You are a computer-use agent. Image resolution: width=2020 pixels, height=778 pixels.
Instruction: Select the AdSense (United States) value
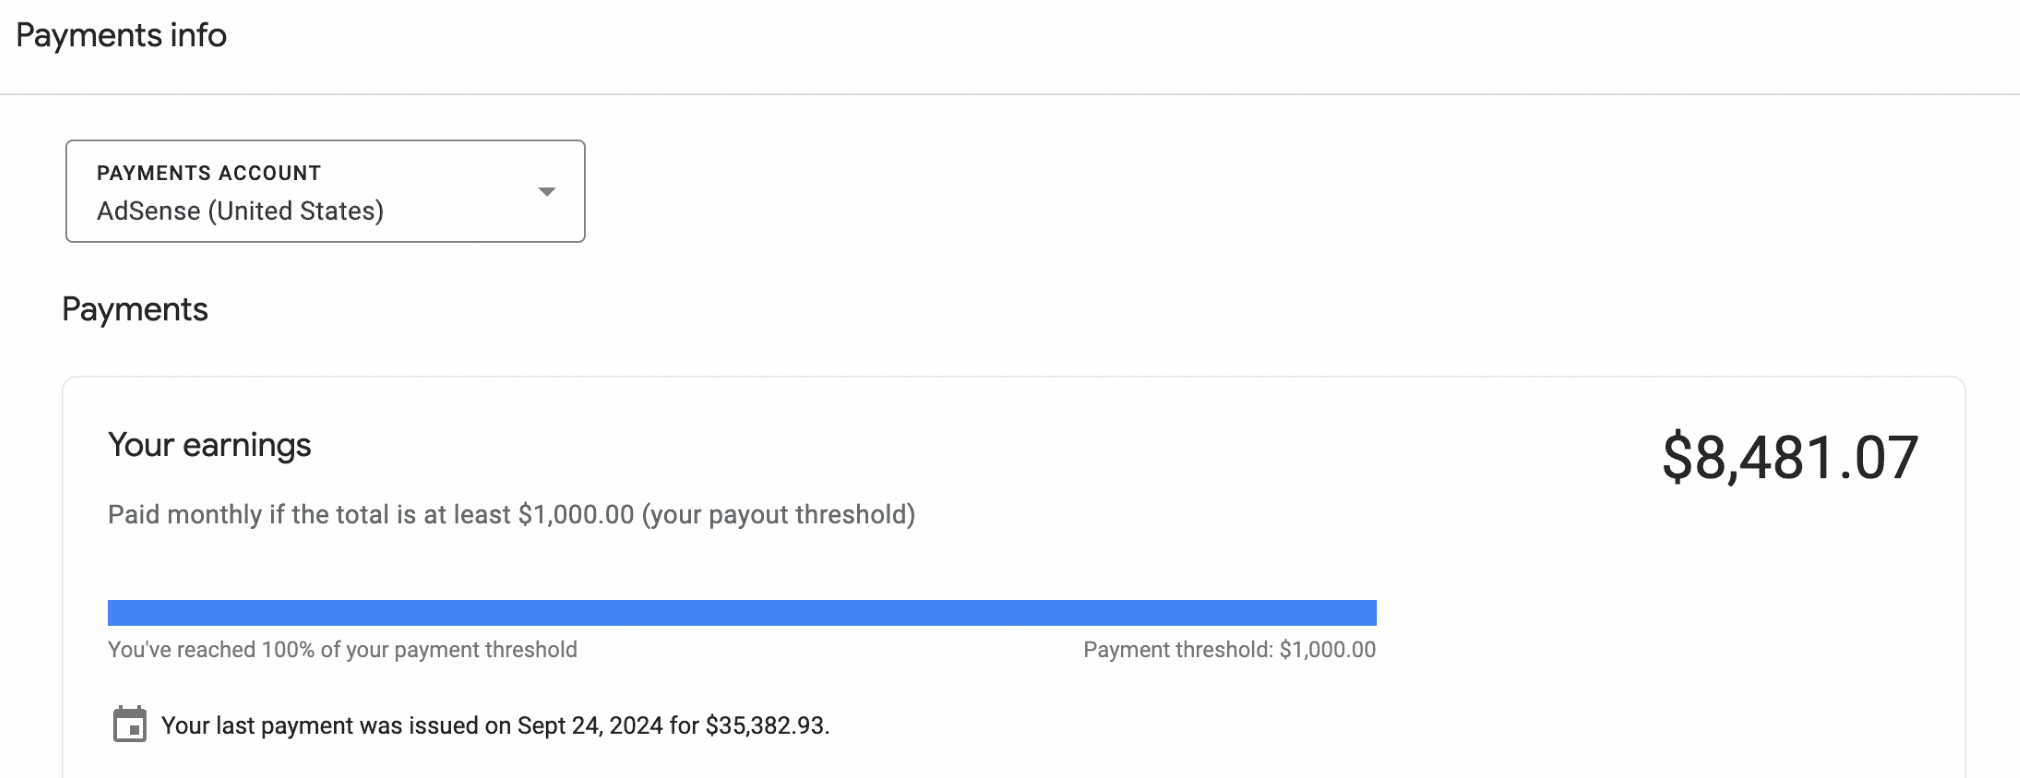240,211
